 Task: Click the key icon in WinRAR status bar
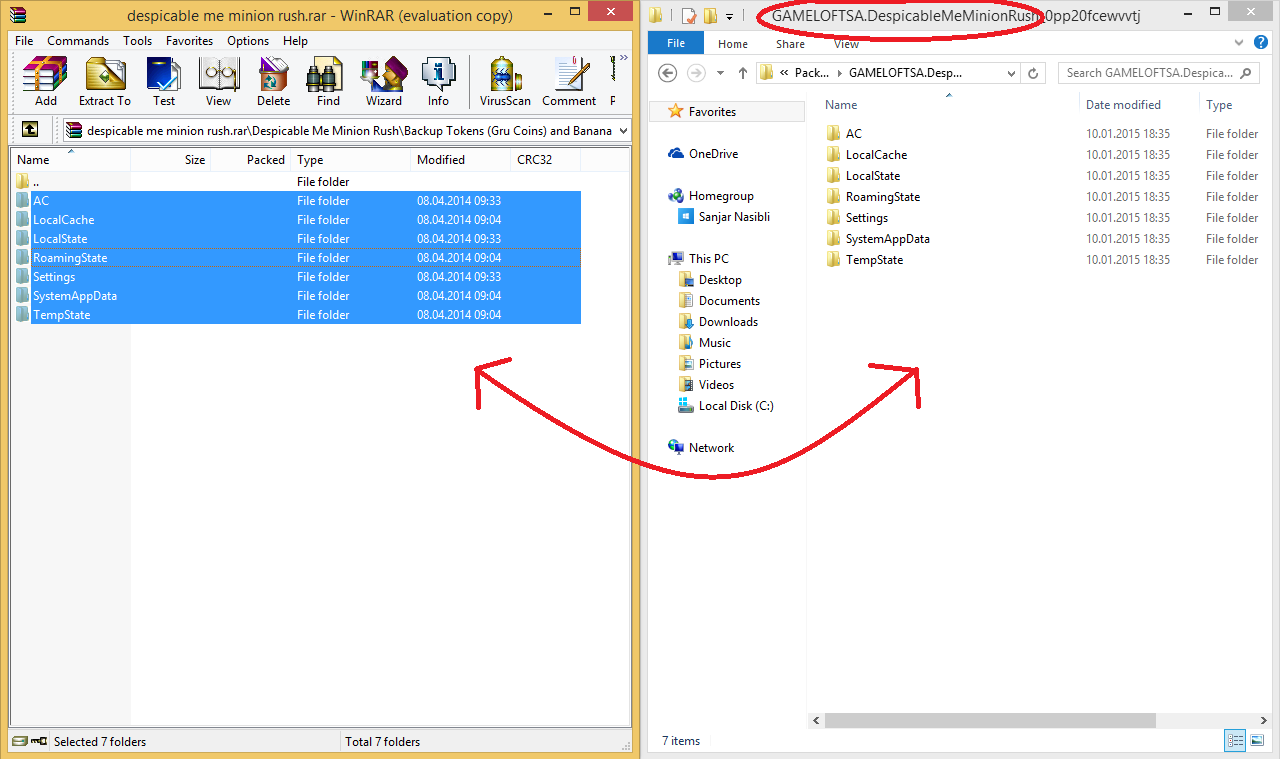click(39, 742)
